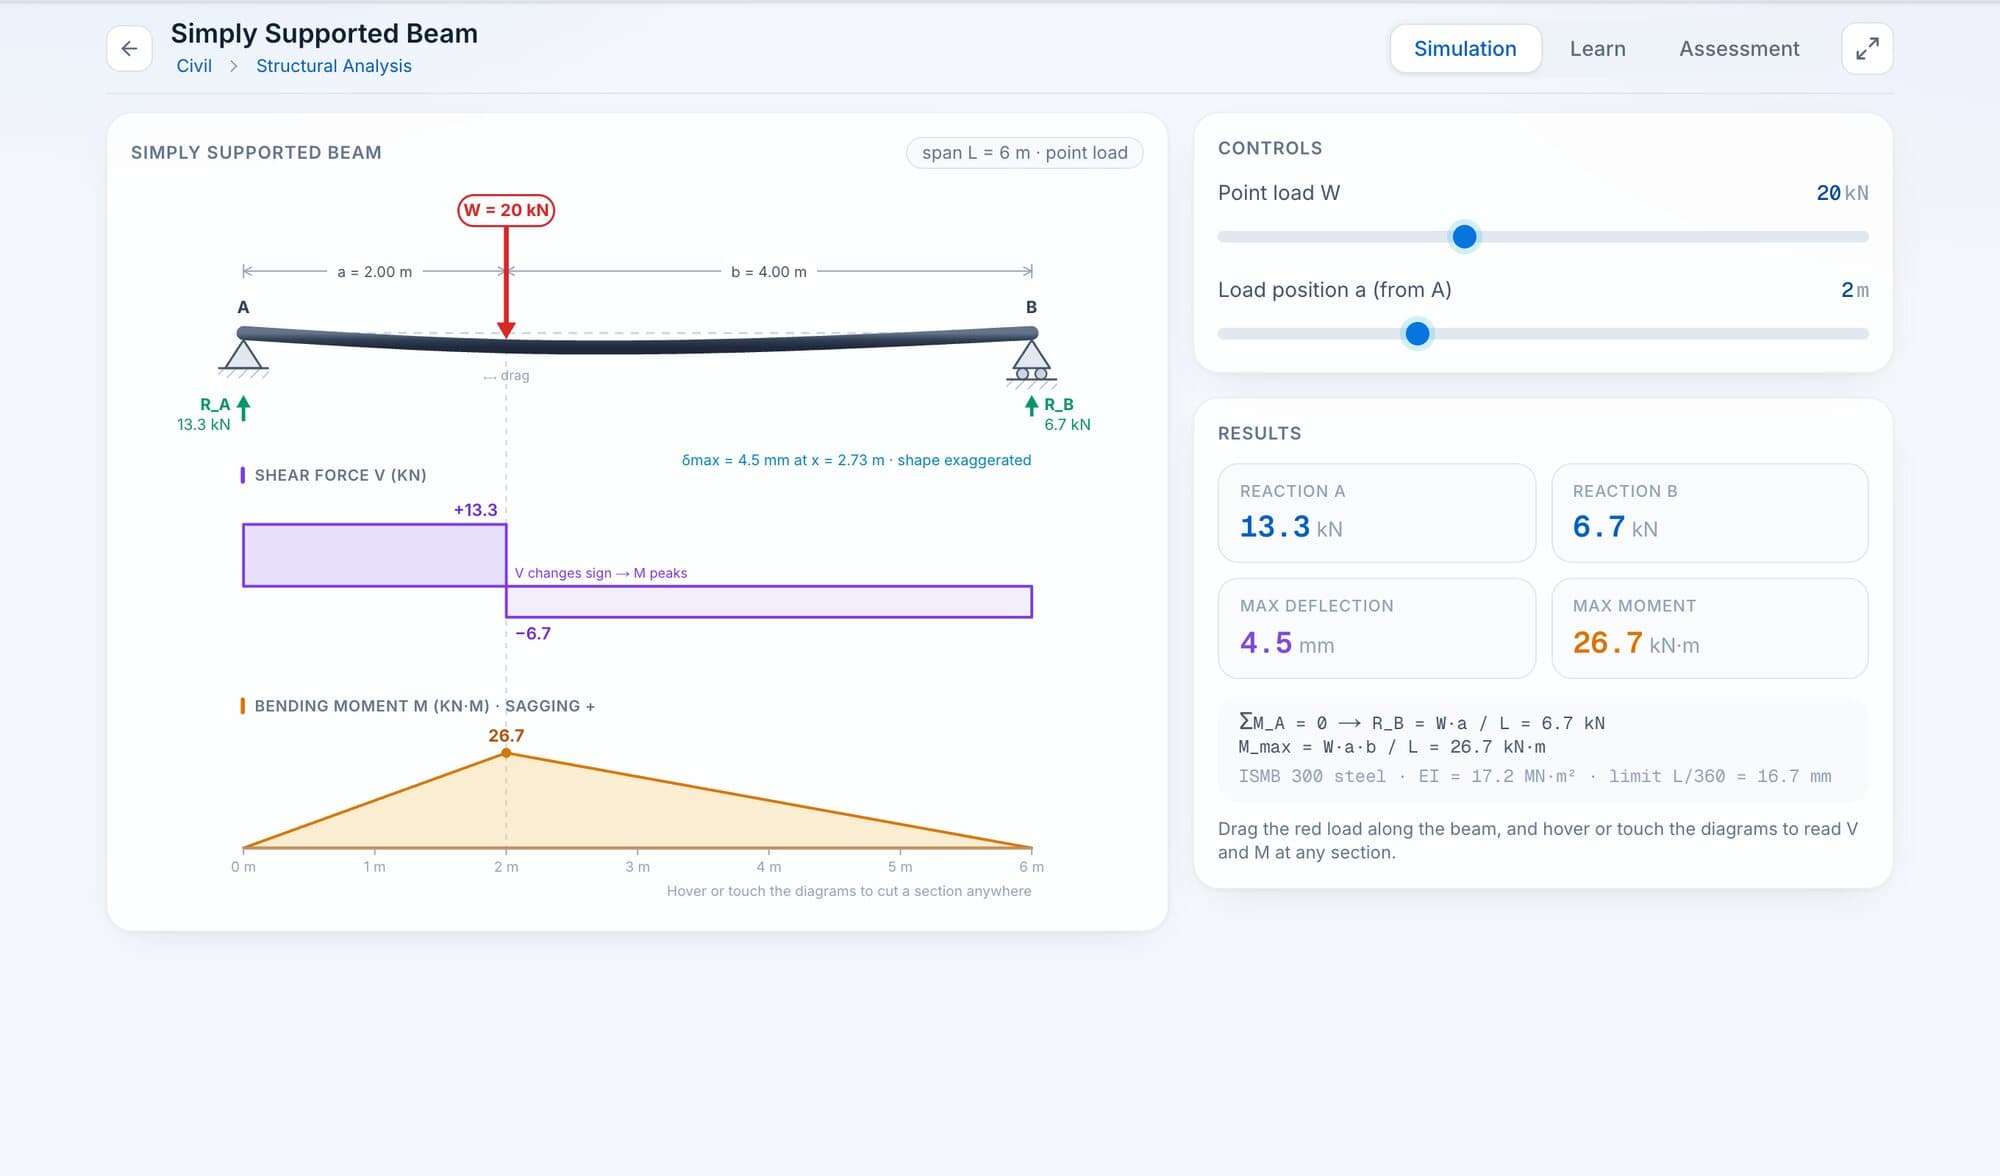The width and height of the screenshot is (2000, 1176).
Task: Click the Load position a slider handle
Action: [1417, 334]
